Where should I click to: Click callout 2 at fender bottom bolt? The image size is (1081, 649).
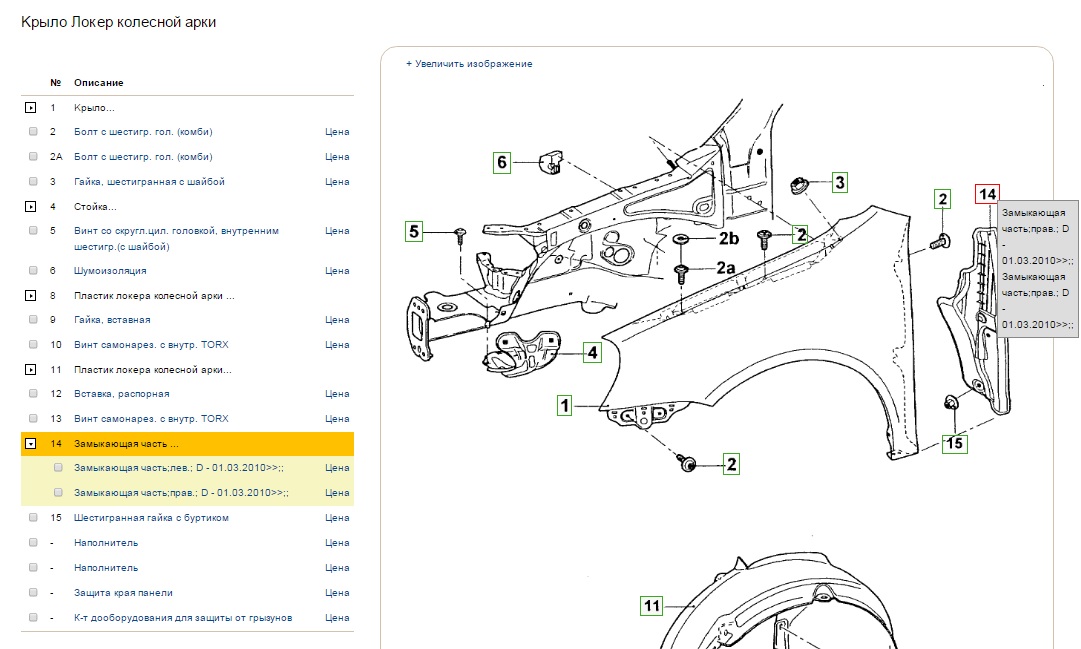pyautogui.click(x=731, y=464)
